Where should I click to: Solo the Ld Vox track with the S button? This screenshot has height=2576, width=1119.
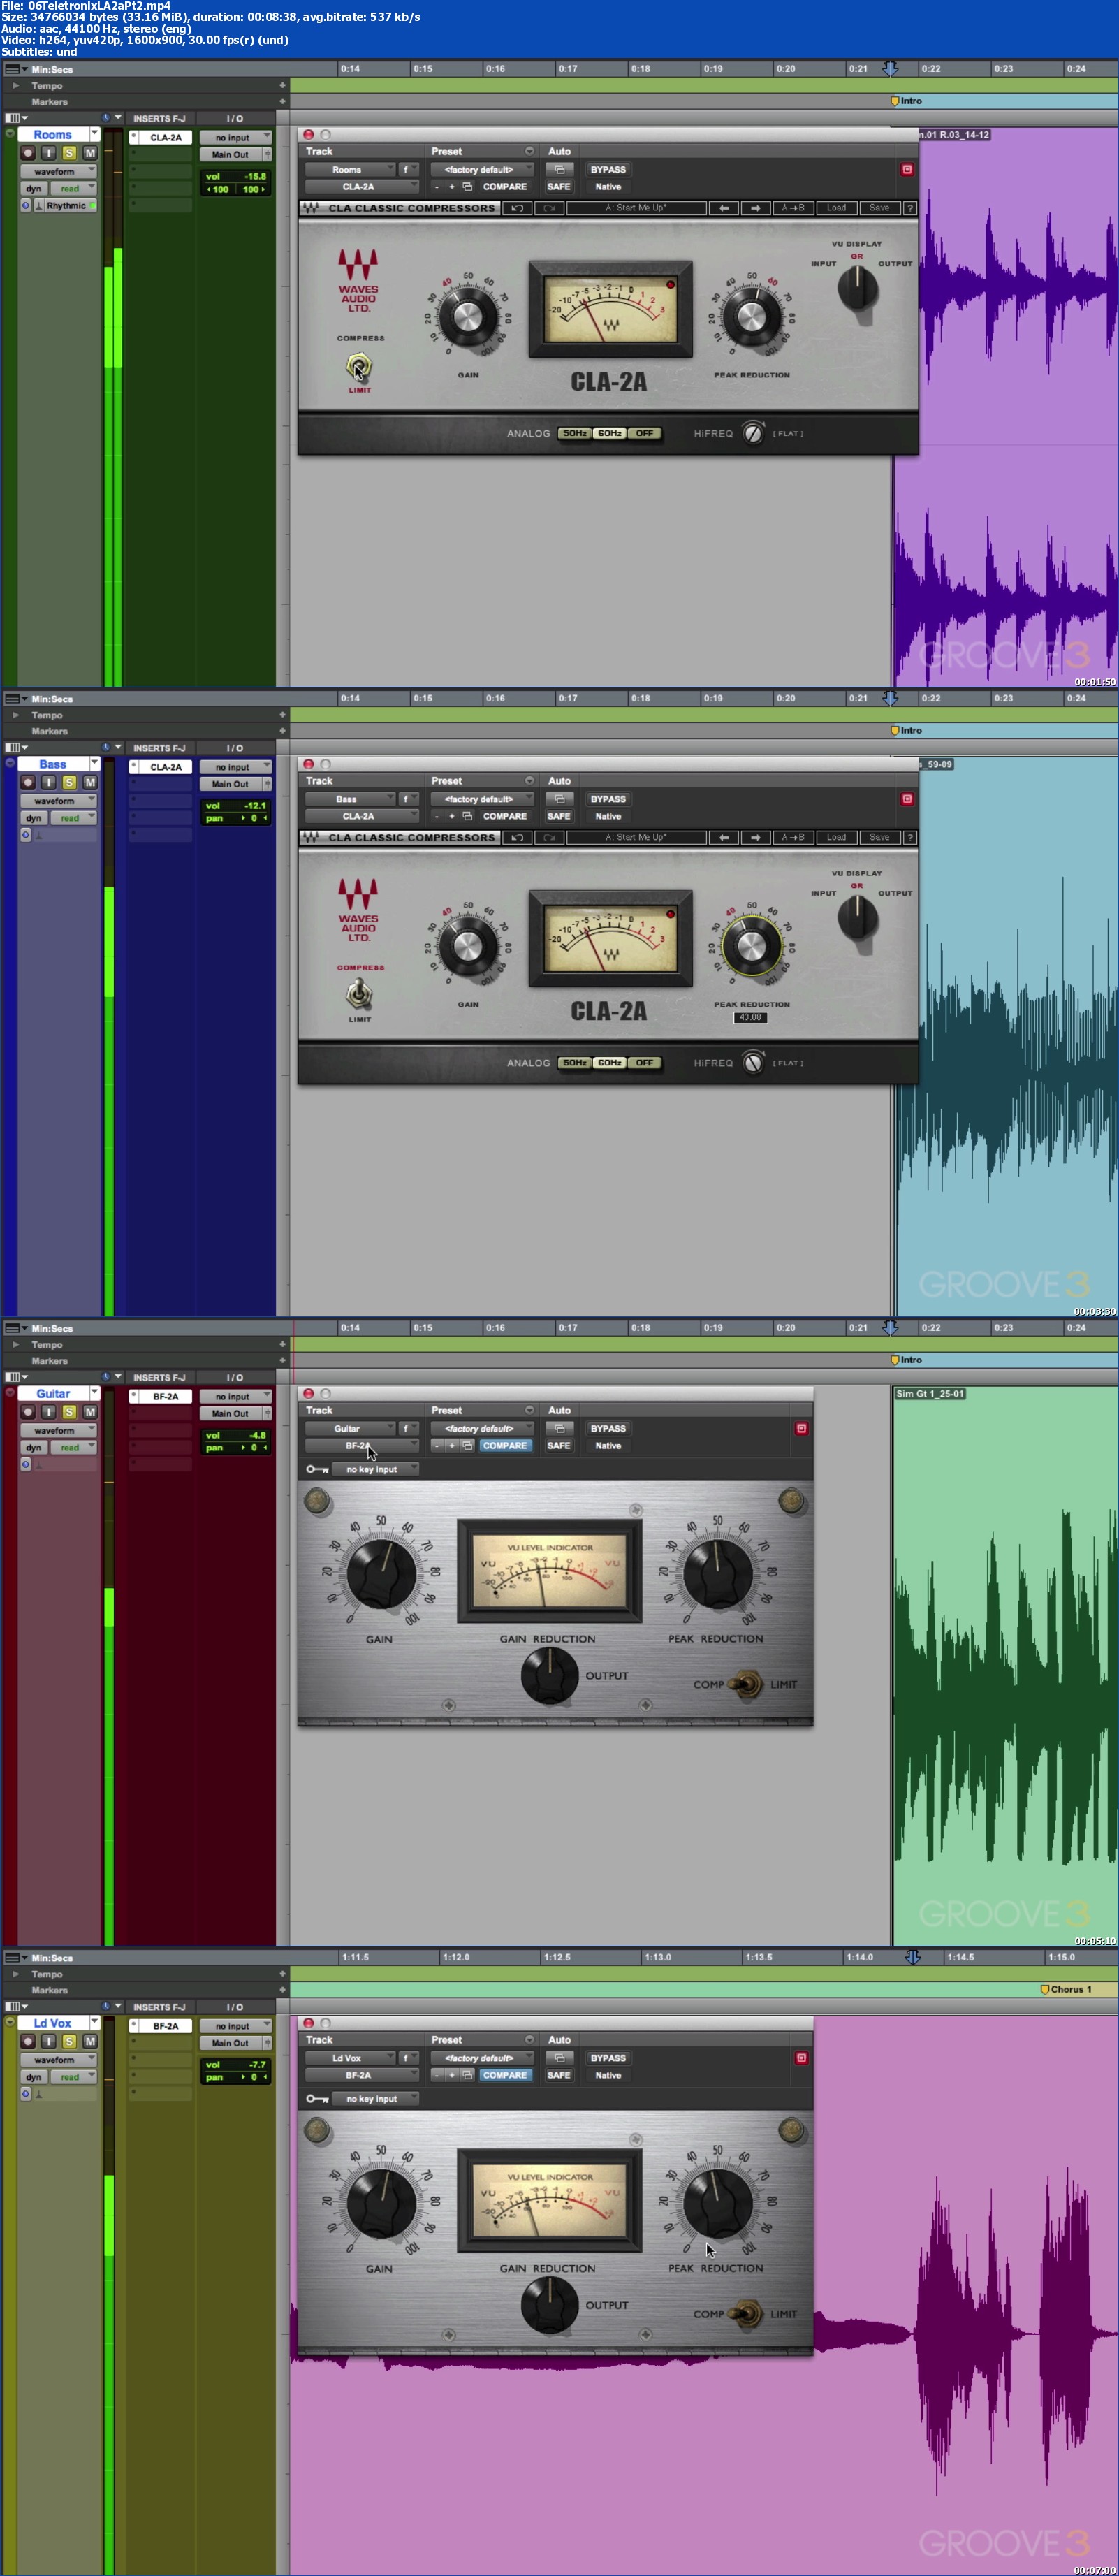[69, 2042]
